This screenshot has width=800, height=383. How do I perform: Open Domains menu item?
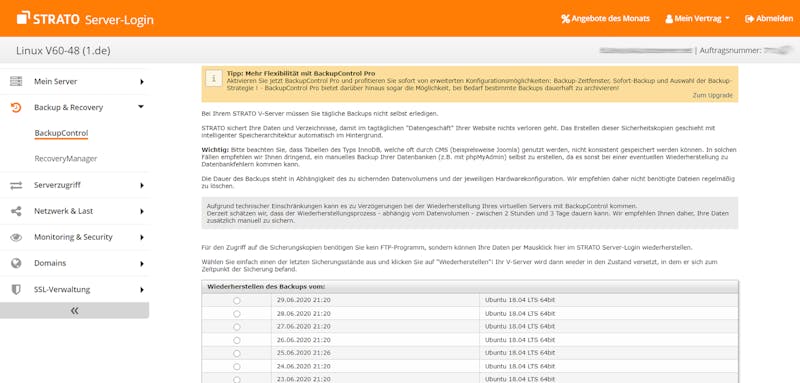[50, 263]
